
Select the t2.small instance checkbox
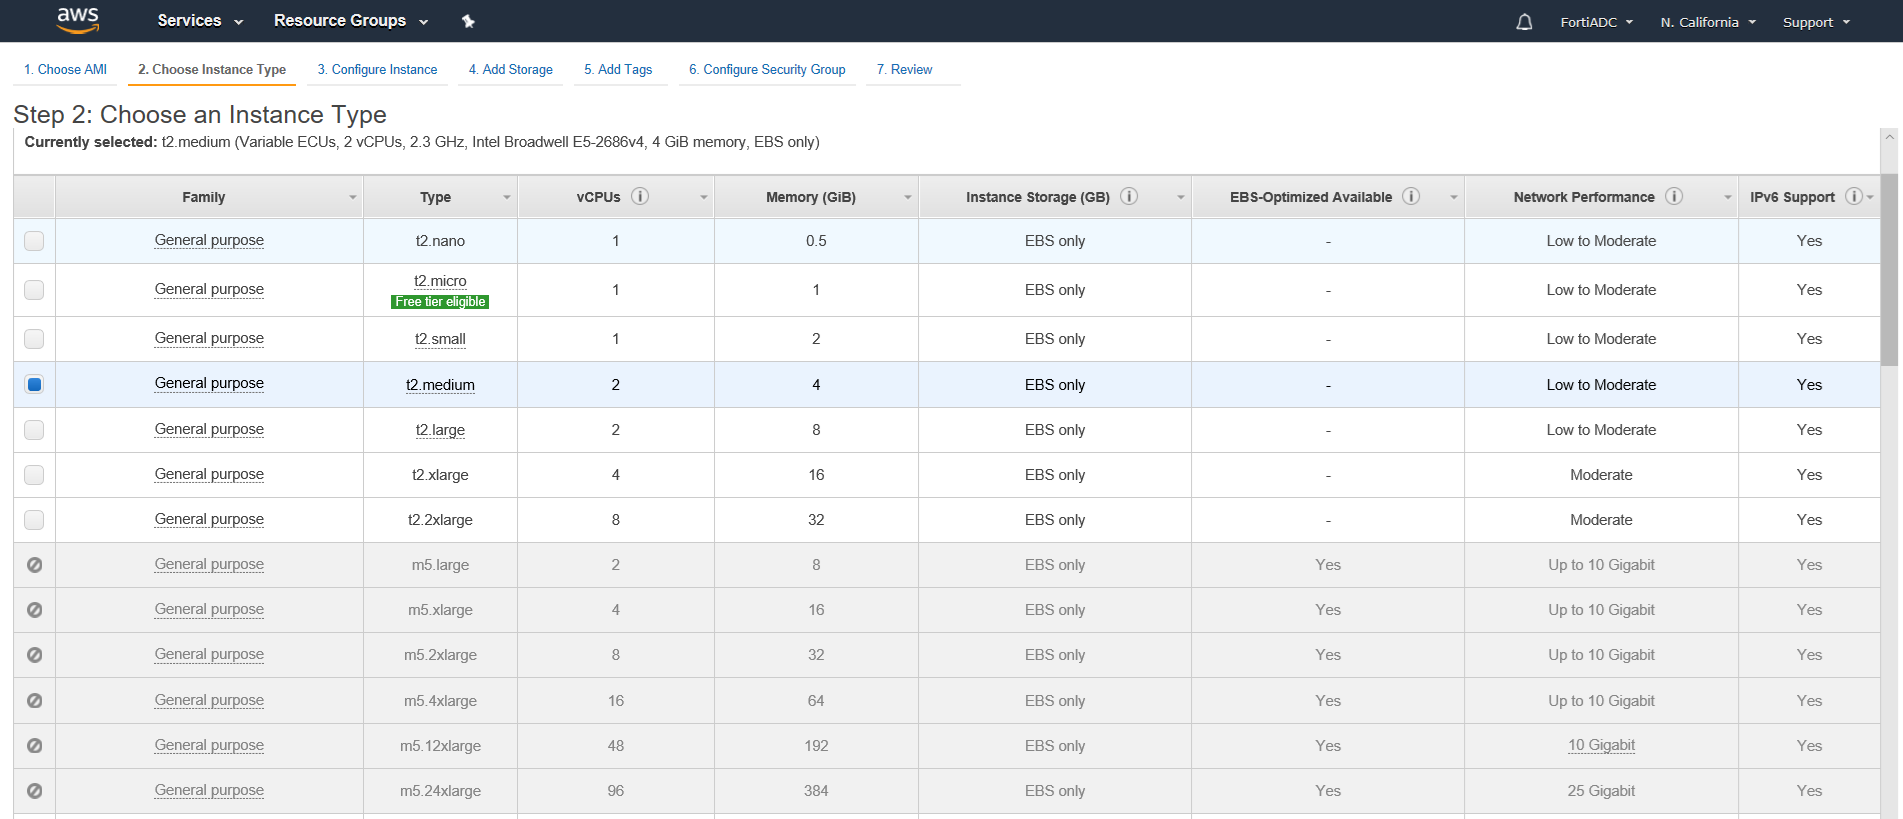[x=34, y=339]
